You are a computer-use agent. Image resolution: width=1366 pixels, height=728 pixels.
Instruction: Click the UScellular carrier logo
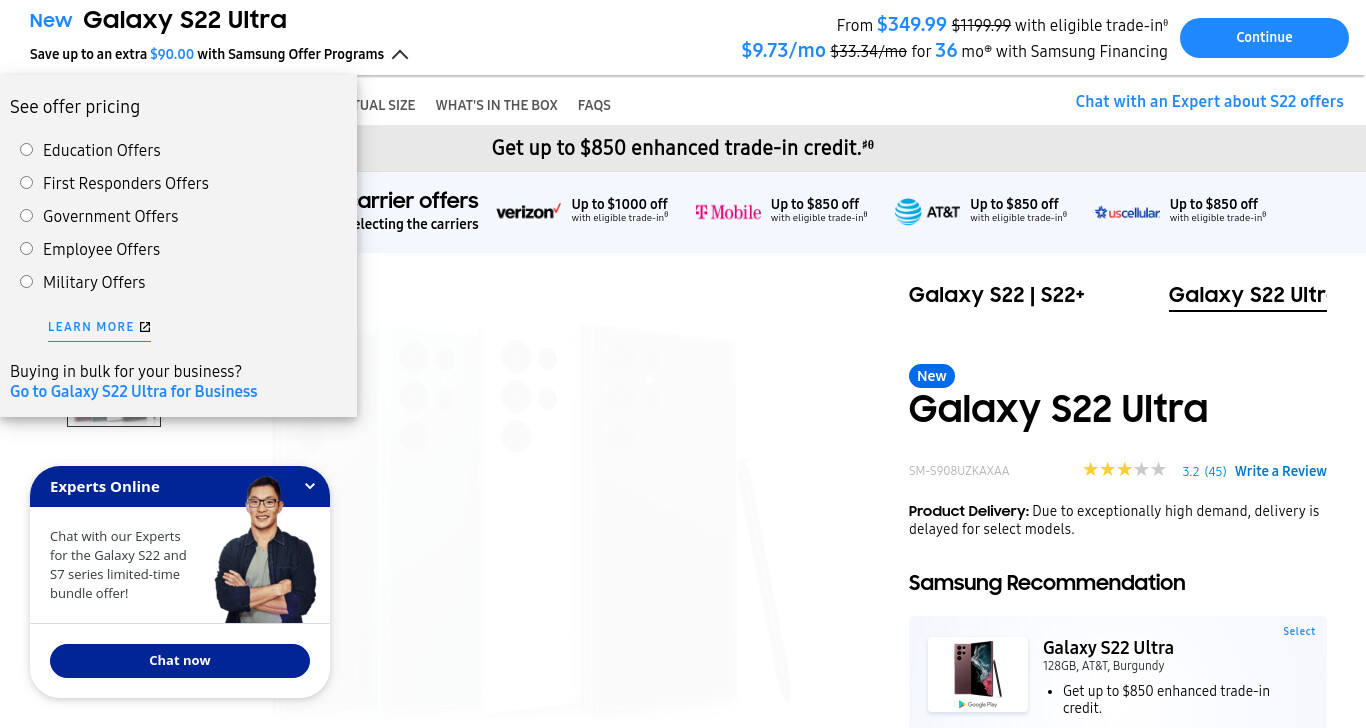click(1127, 212)
